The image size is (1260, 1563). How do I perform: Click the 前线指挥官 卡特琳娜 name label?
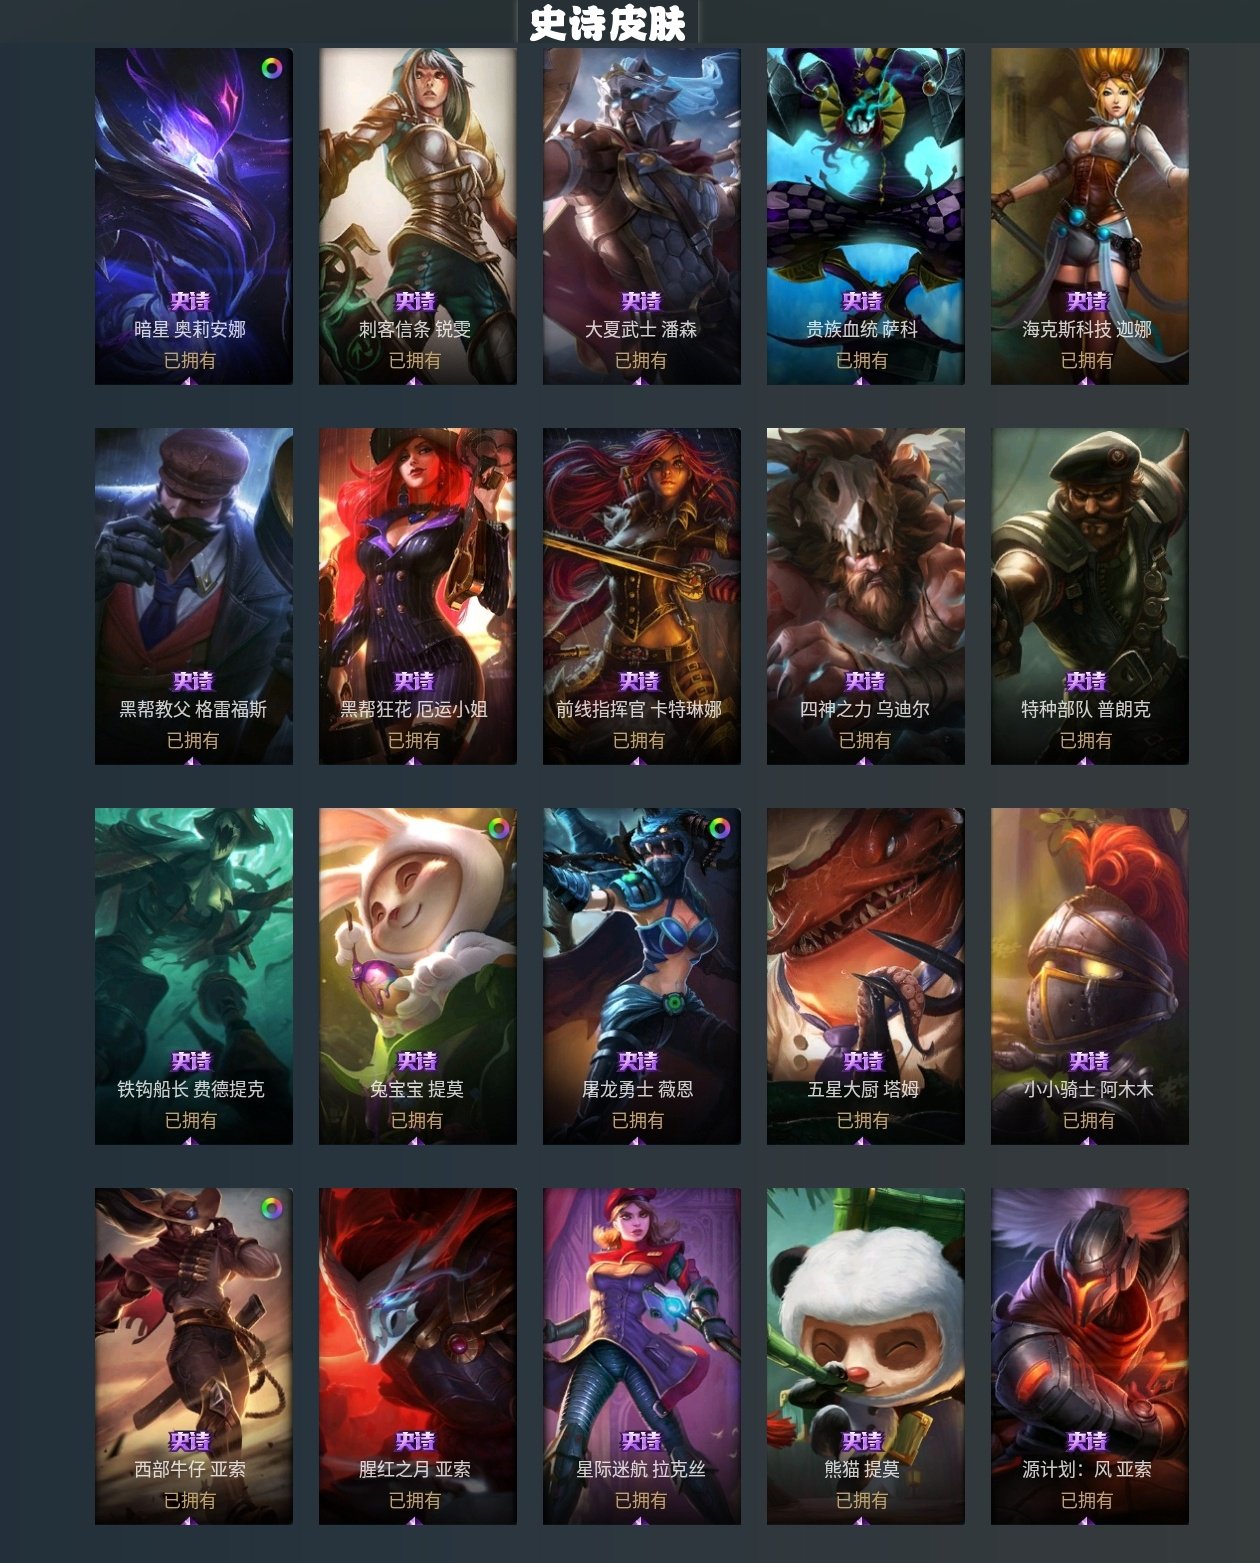pyautogui.click(x=639, y=709)
